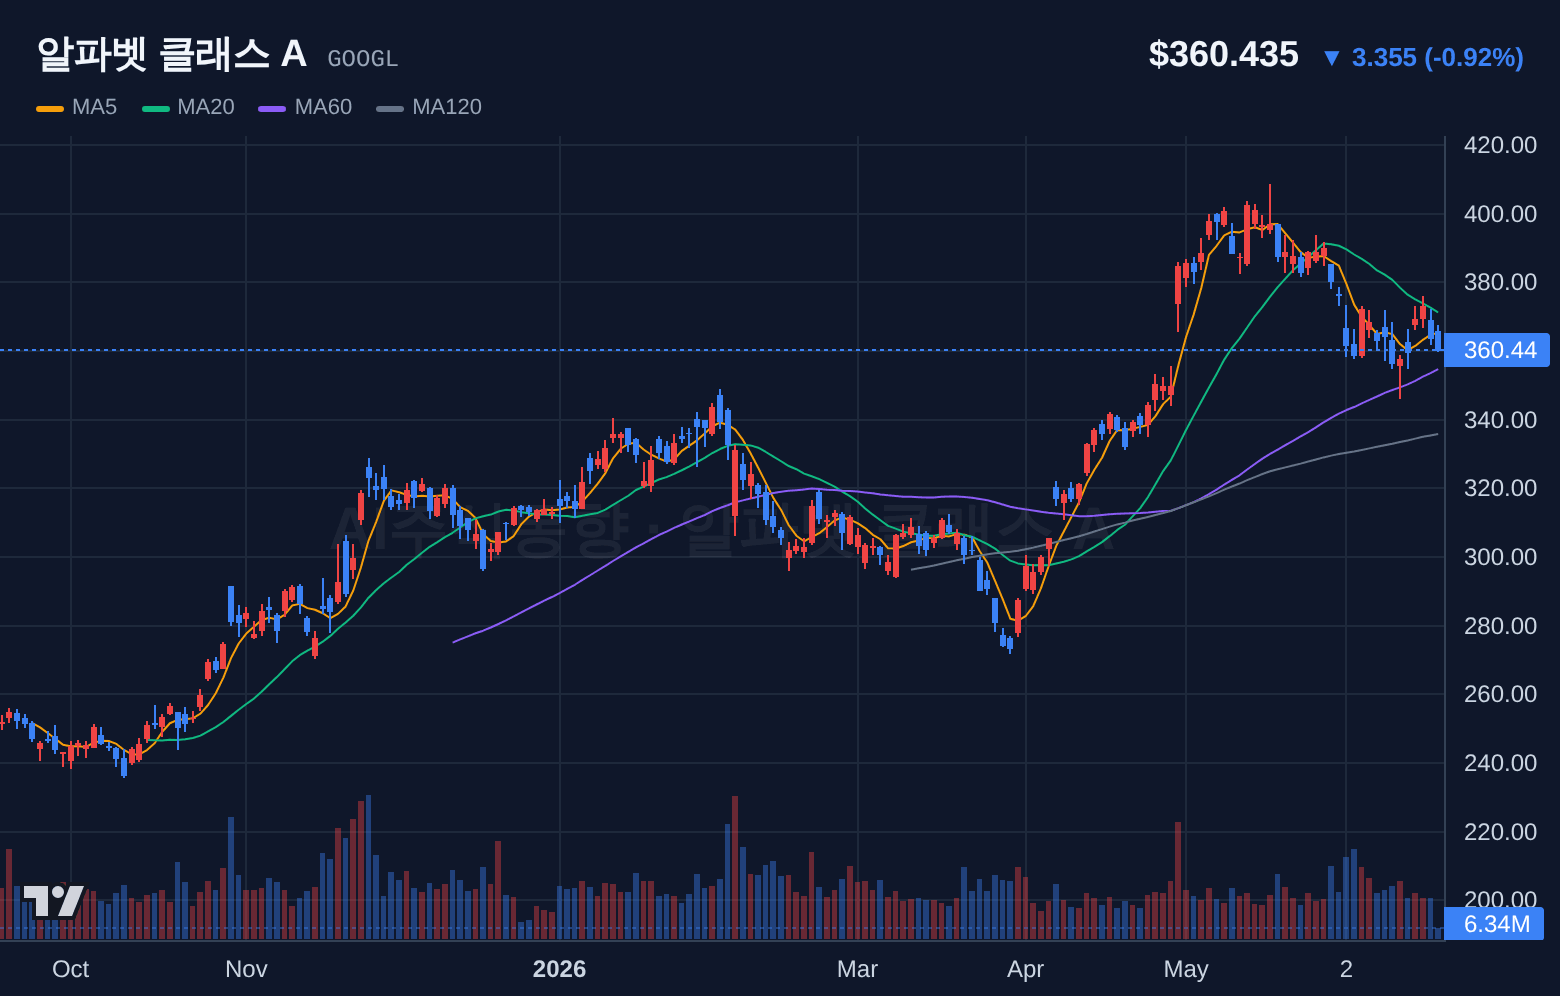The image size is (1560, 996).
Task: Click the 2 date label on the time axis
Action: click(1346, 969)
